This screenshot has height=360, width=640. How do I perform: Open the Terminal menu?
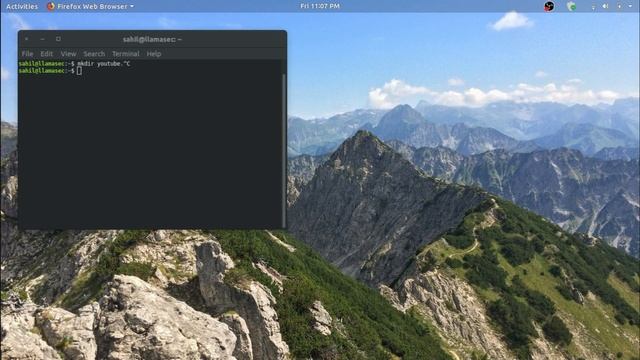[x=126, y=53]
